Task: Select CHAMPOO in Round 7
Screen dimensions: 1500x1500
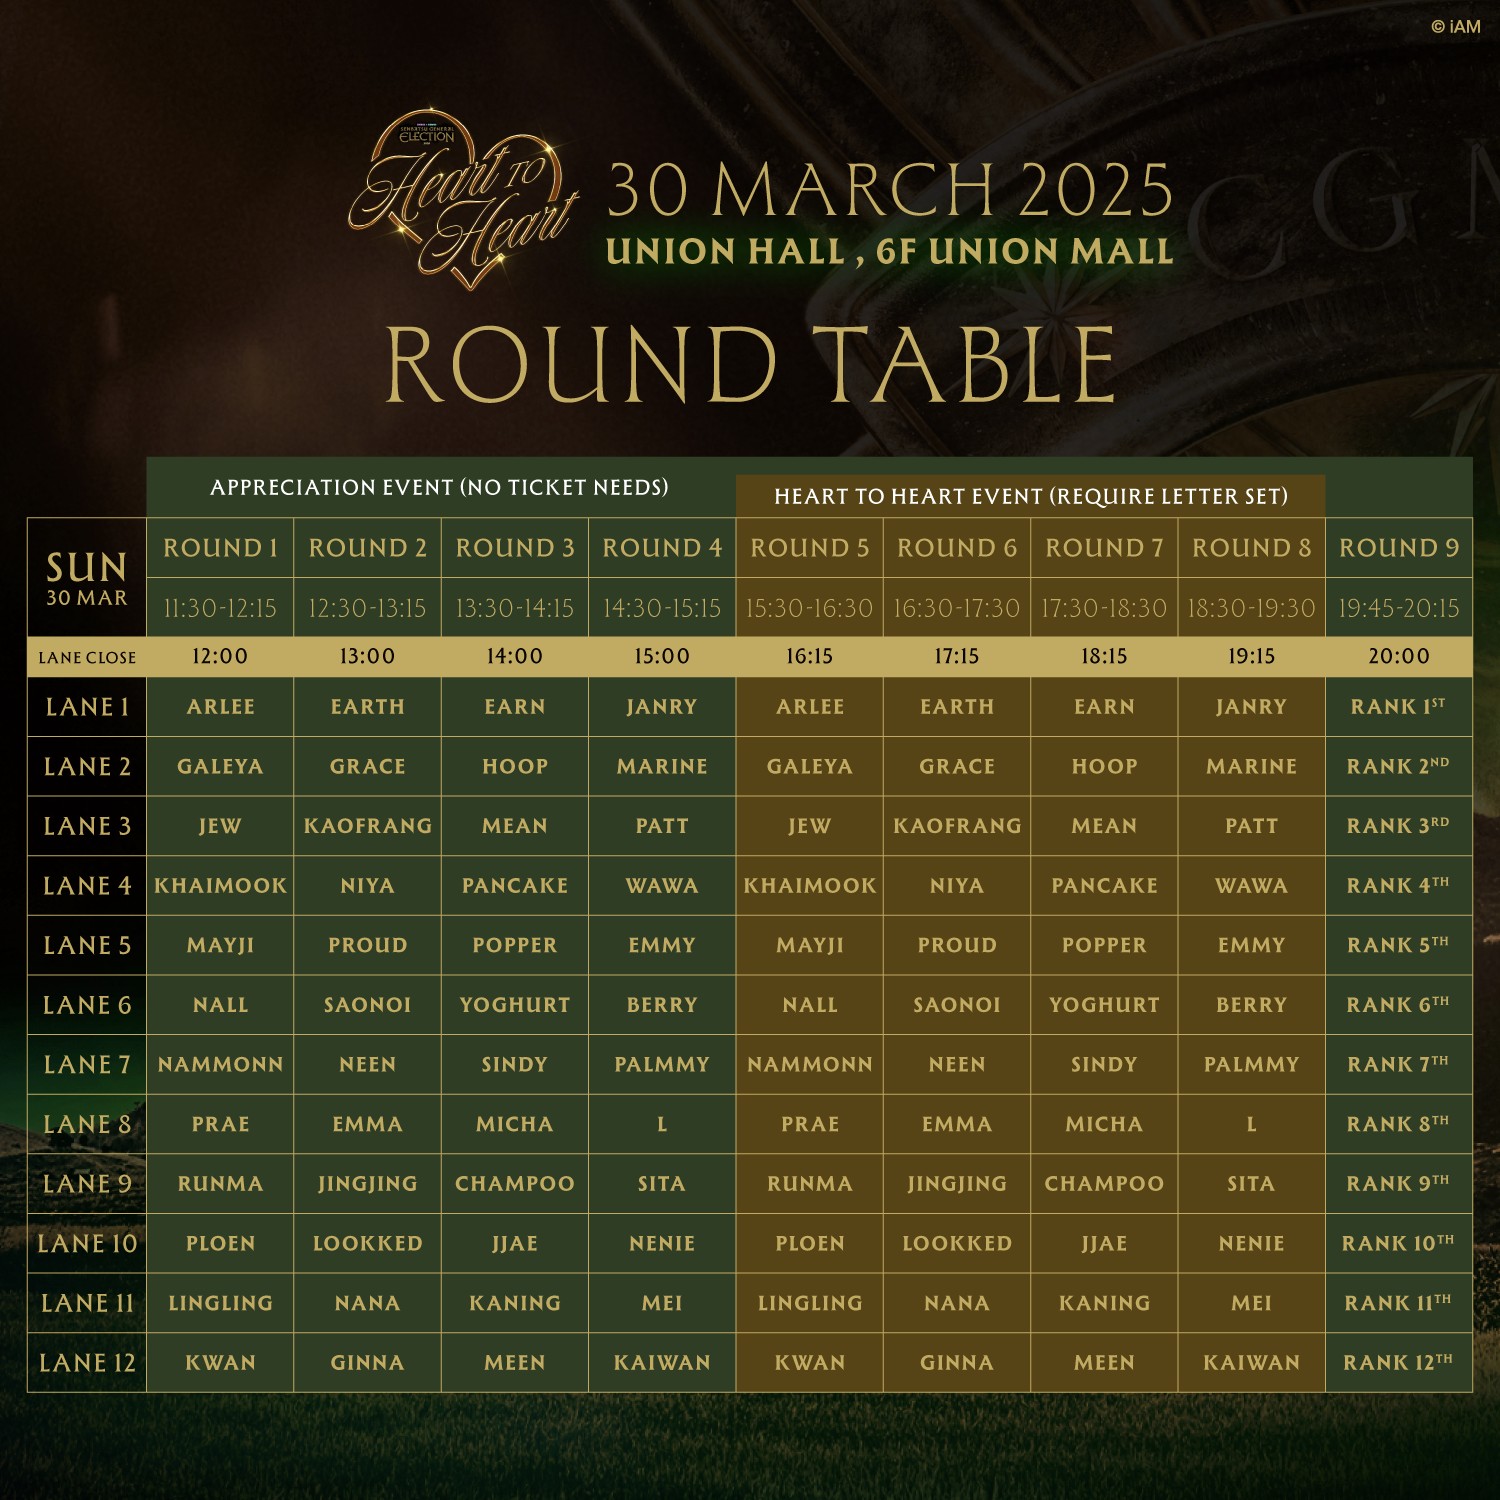Action: 1104,1184
